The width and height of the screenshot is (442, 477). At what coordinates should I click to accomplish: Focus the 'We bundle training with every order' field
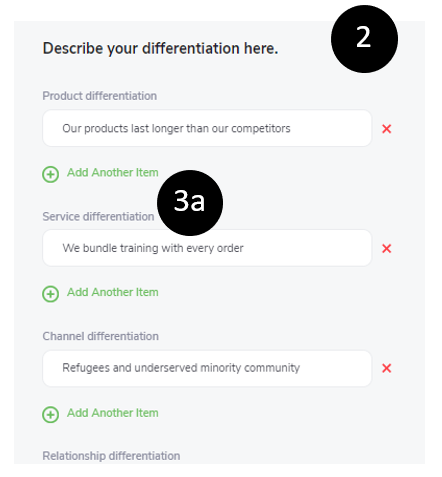[x=207, y=248]
